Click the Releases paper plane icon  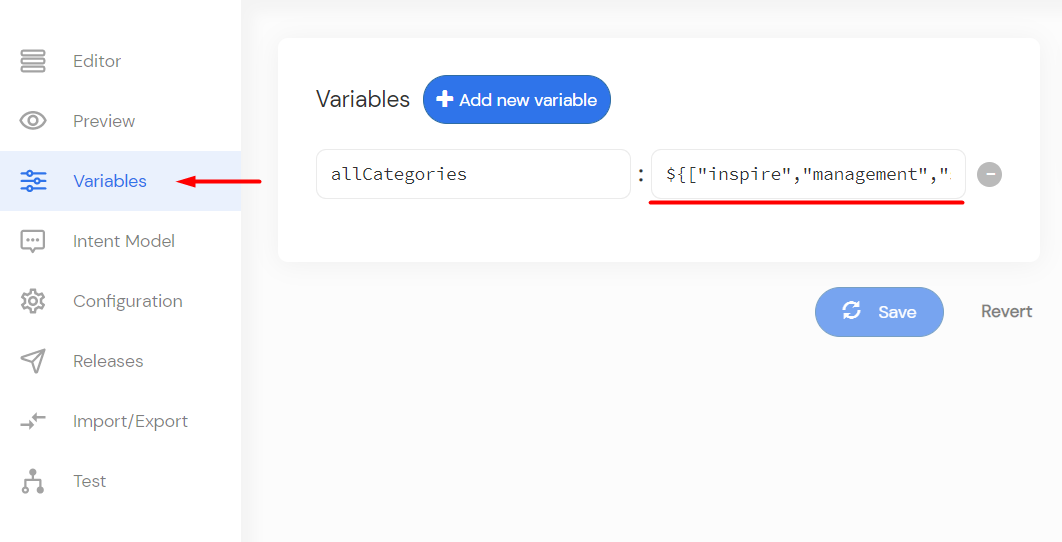(x=33, y=361)
